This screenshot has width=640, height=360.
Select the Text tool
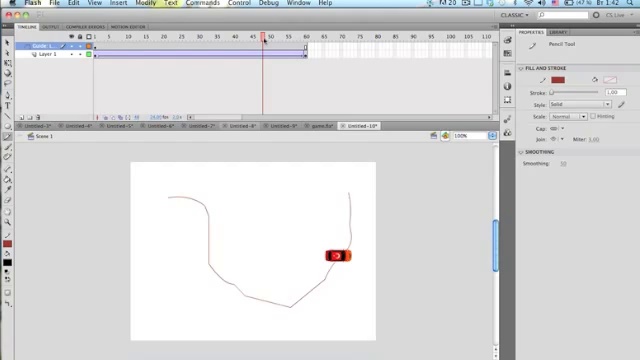click(x=7, y=106)
